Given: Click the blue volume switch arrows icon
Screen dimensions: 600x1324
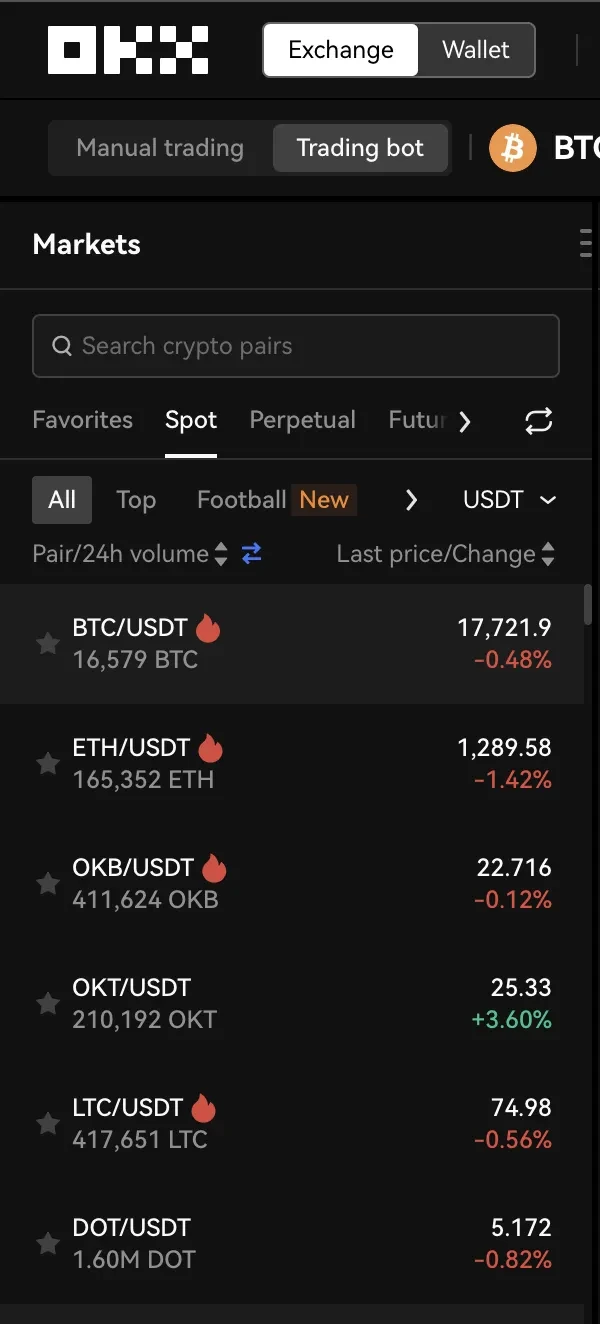Looking at the screenshot, I should pyautogui.click(x=252, y=553).
